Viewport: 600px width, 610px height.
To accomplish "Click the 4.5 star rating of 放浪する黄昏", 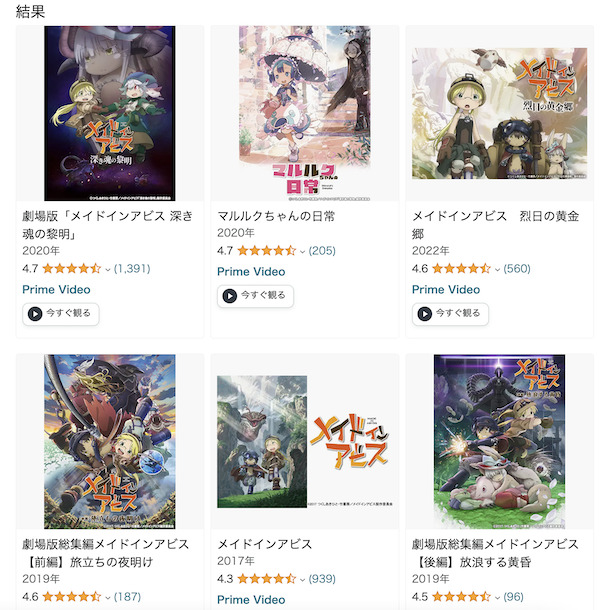I will point(461,597).
